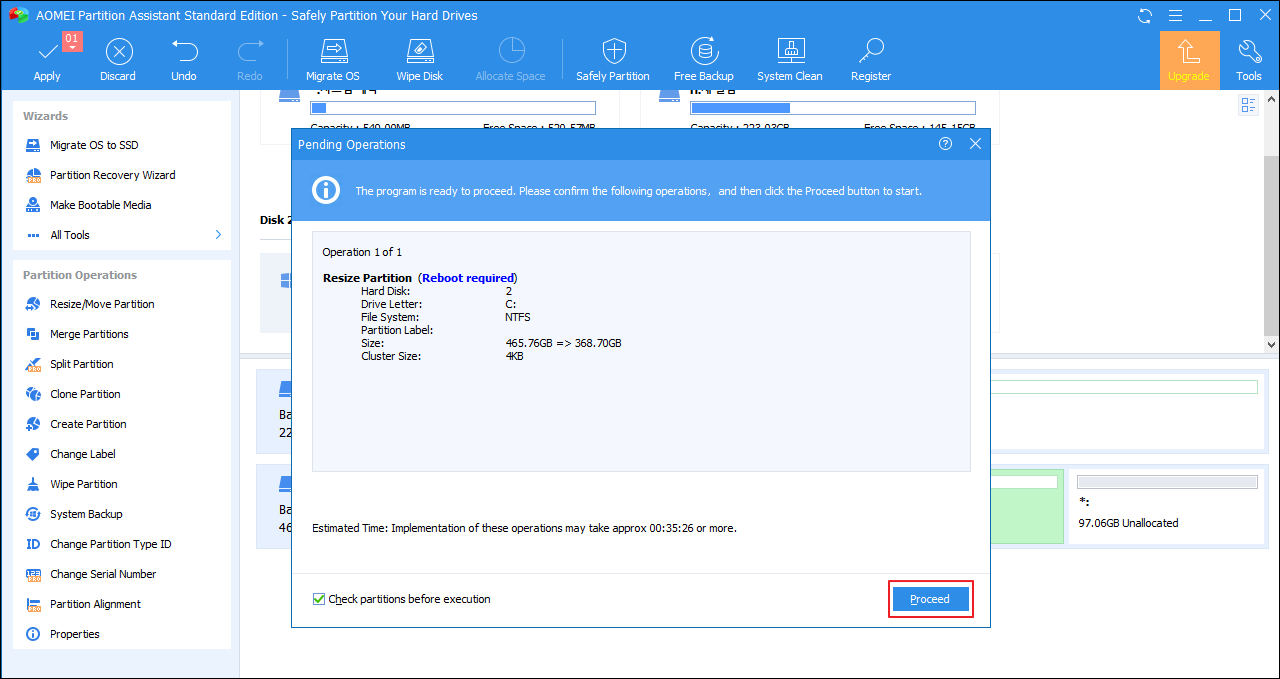This screenshot has width=1280, height=679.
Task: Open the Migrate OS tool
Action: [332, 60]
